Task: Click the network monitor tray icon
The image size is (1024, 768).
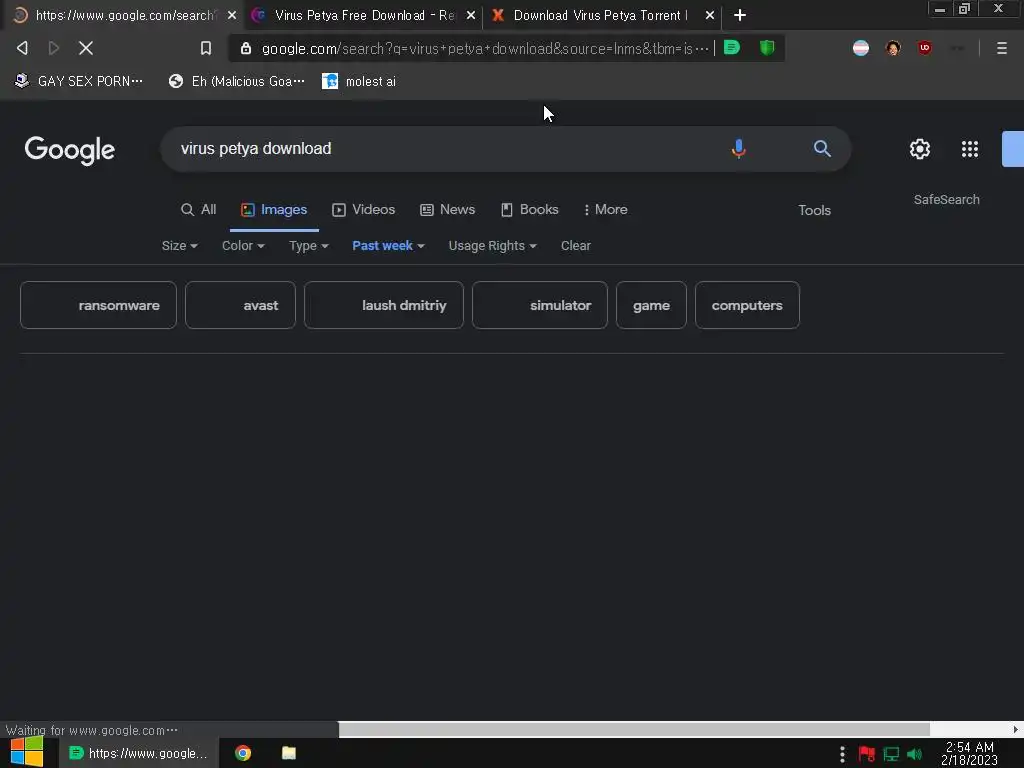Action: [x=891, y=754]
